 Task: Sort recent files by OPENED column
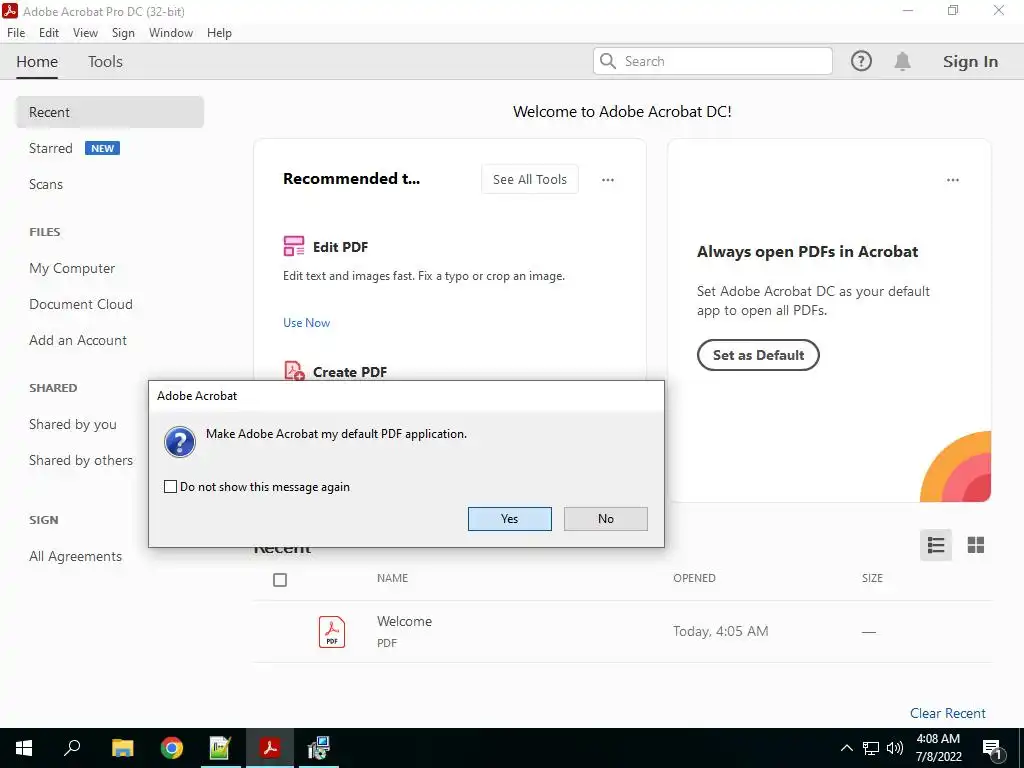[694, 578]
